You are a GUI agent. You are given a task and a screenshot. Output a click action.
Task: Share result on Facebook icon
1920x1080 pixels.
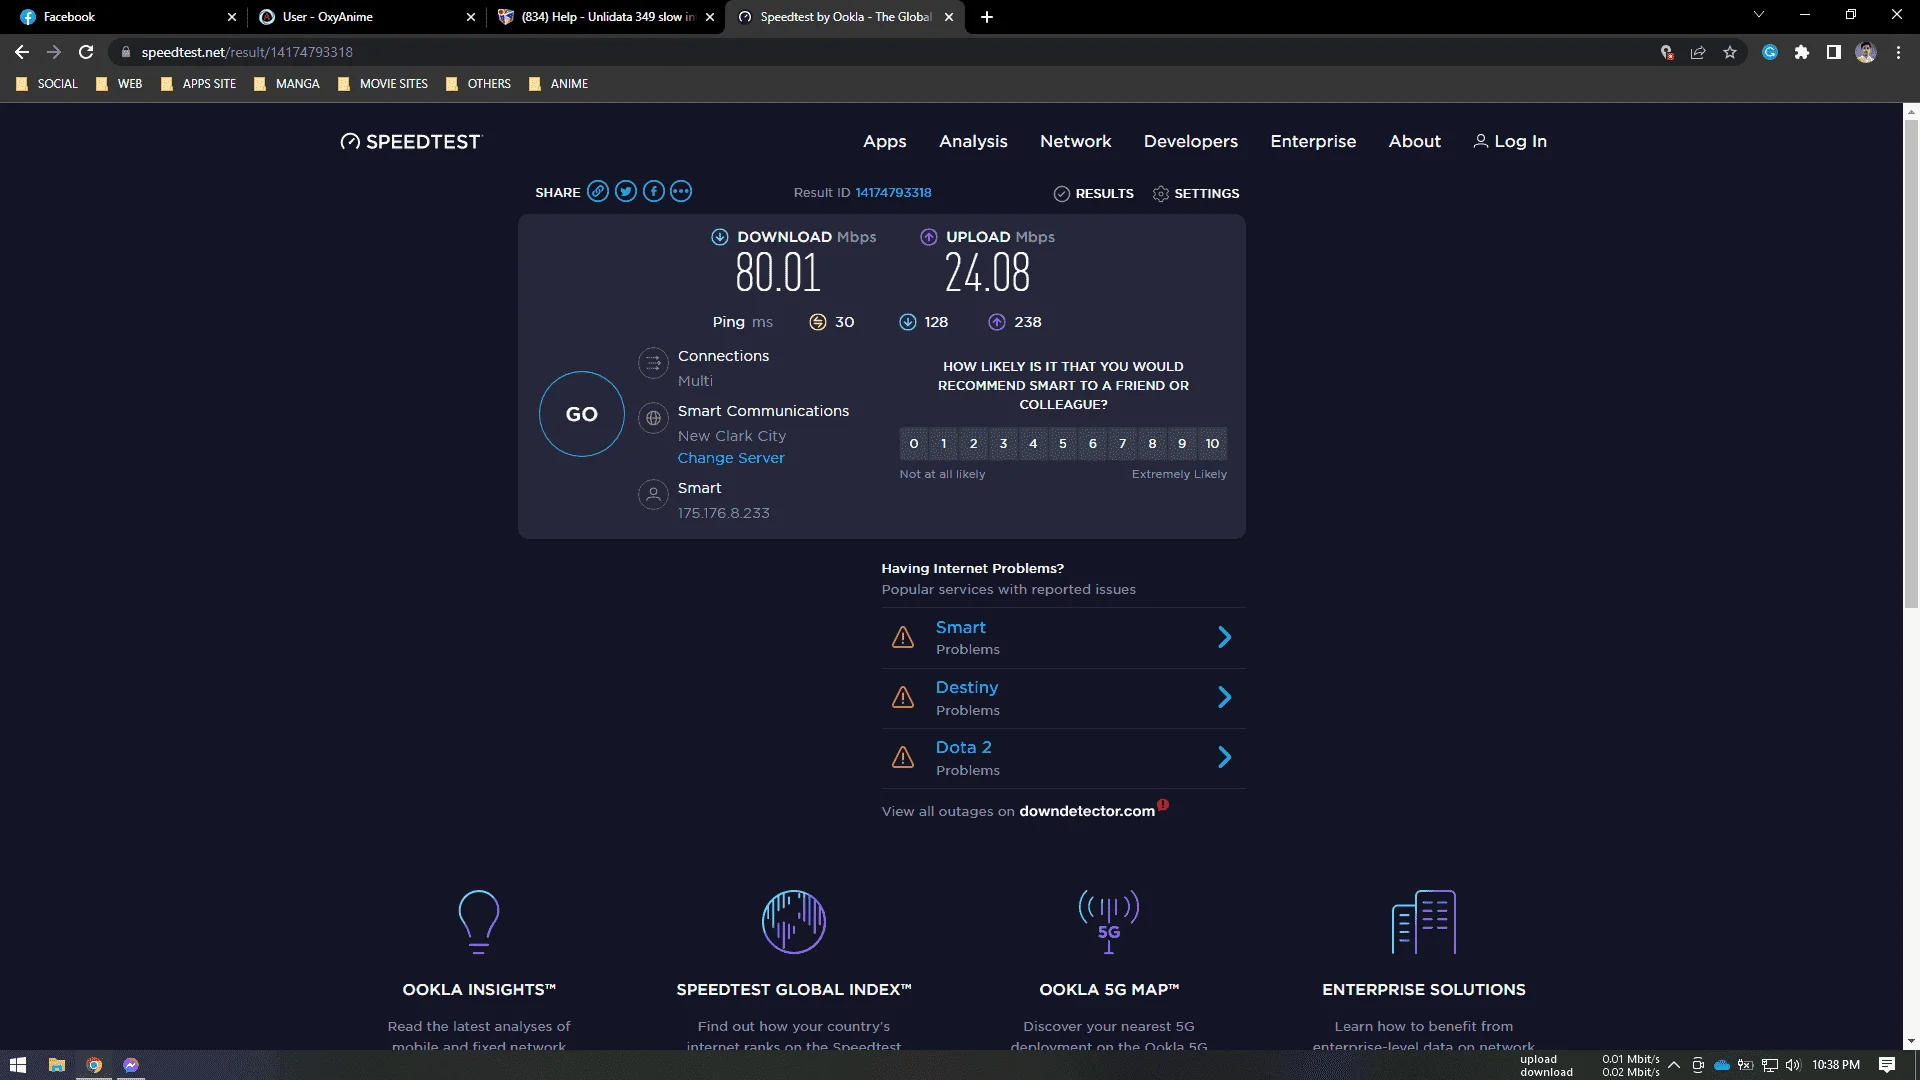click(x=654, y=192)
